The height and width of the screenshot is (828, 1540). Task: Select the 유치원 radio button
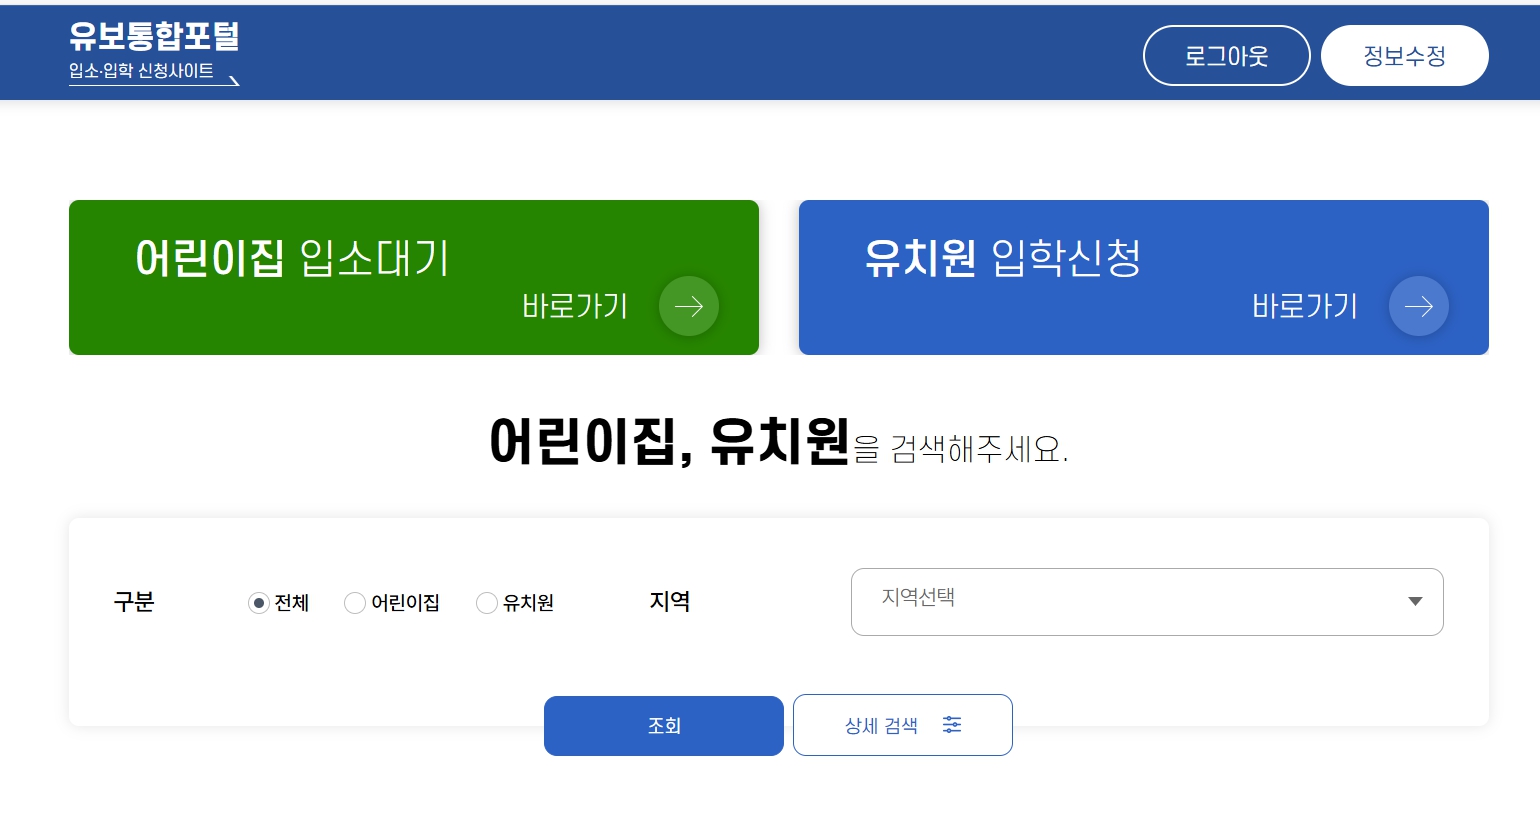pyautogui.click(x=487, y=603)
